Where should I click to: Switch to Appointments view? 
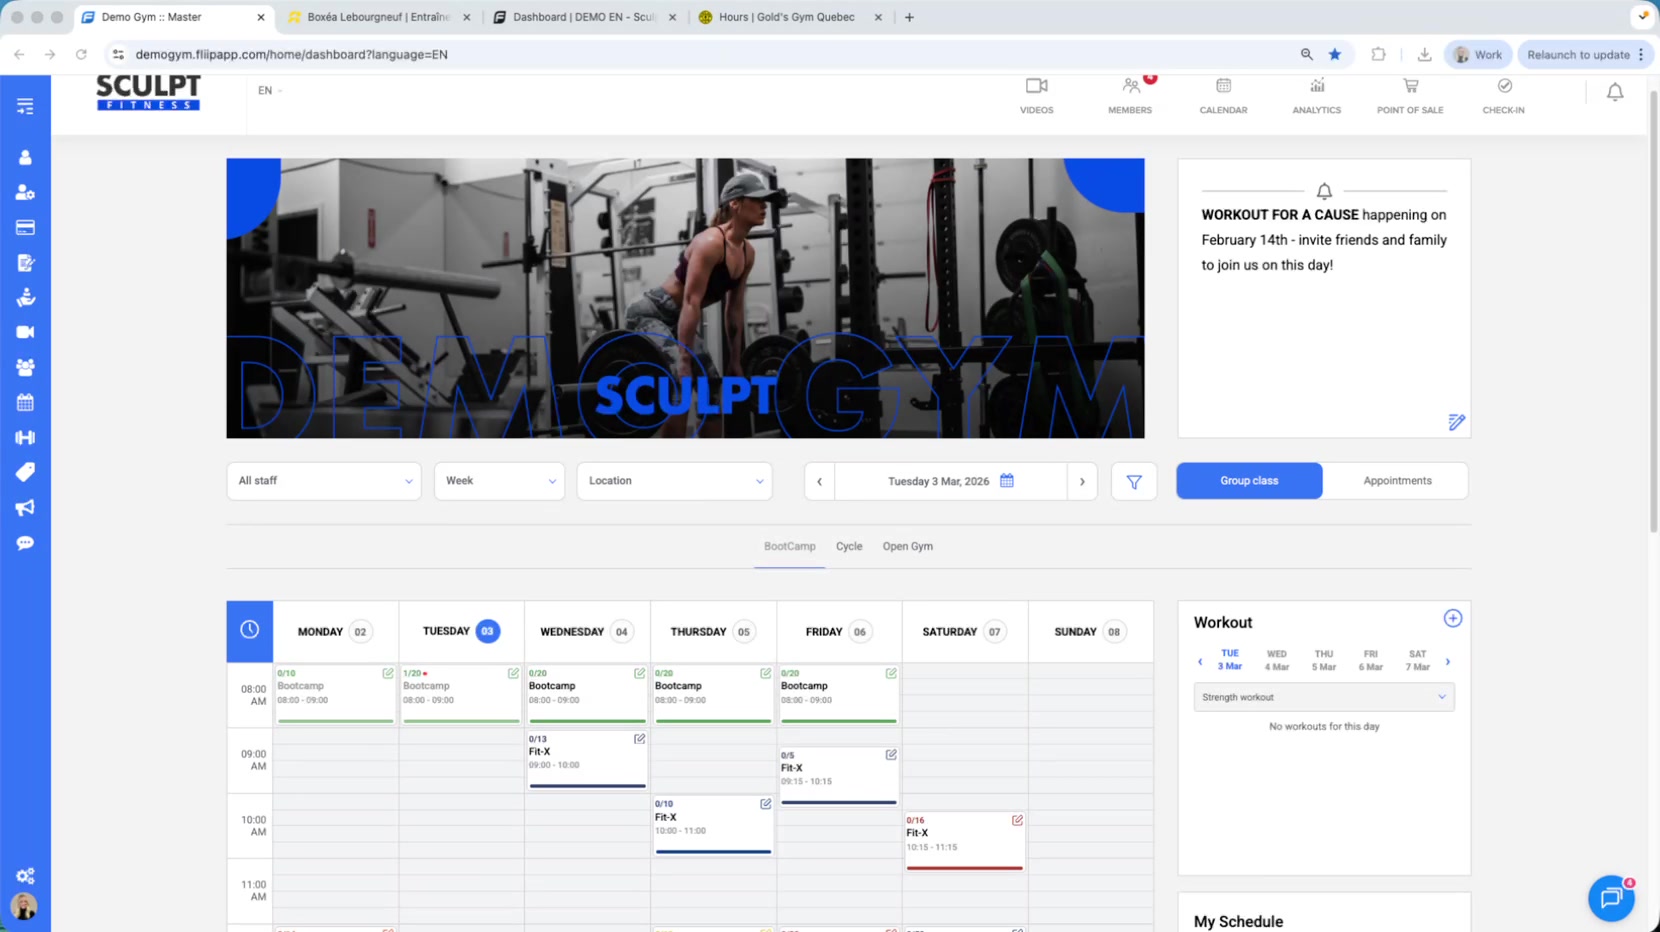pos(1396,481)
